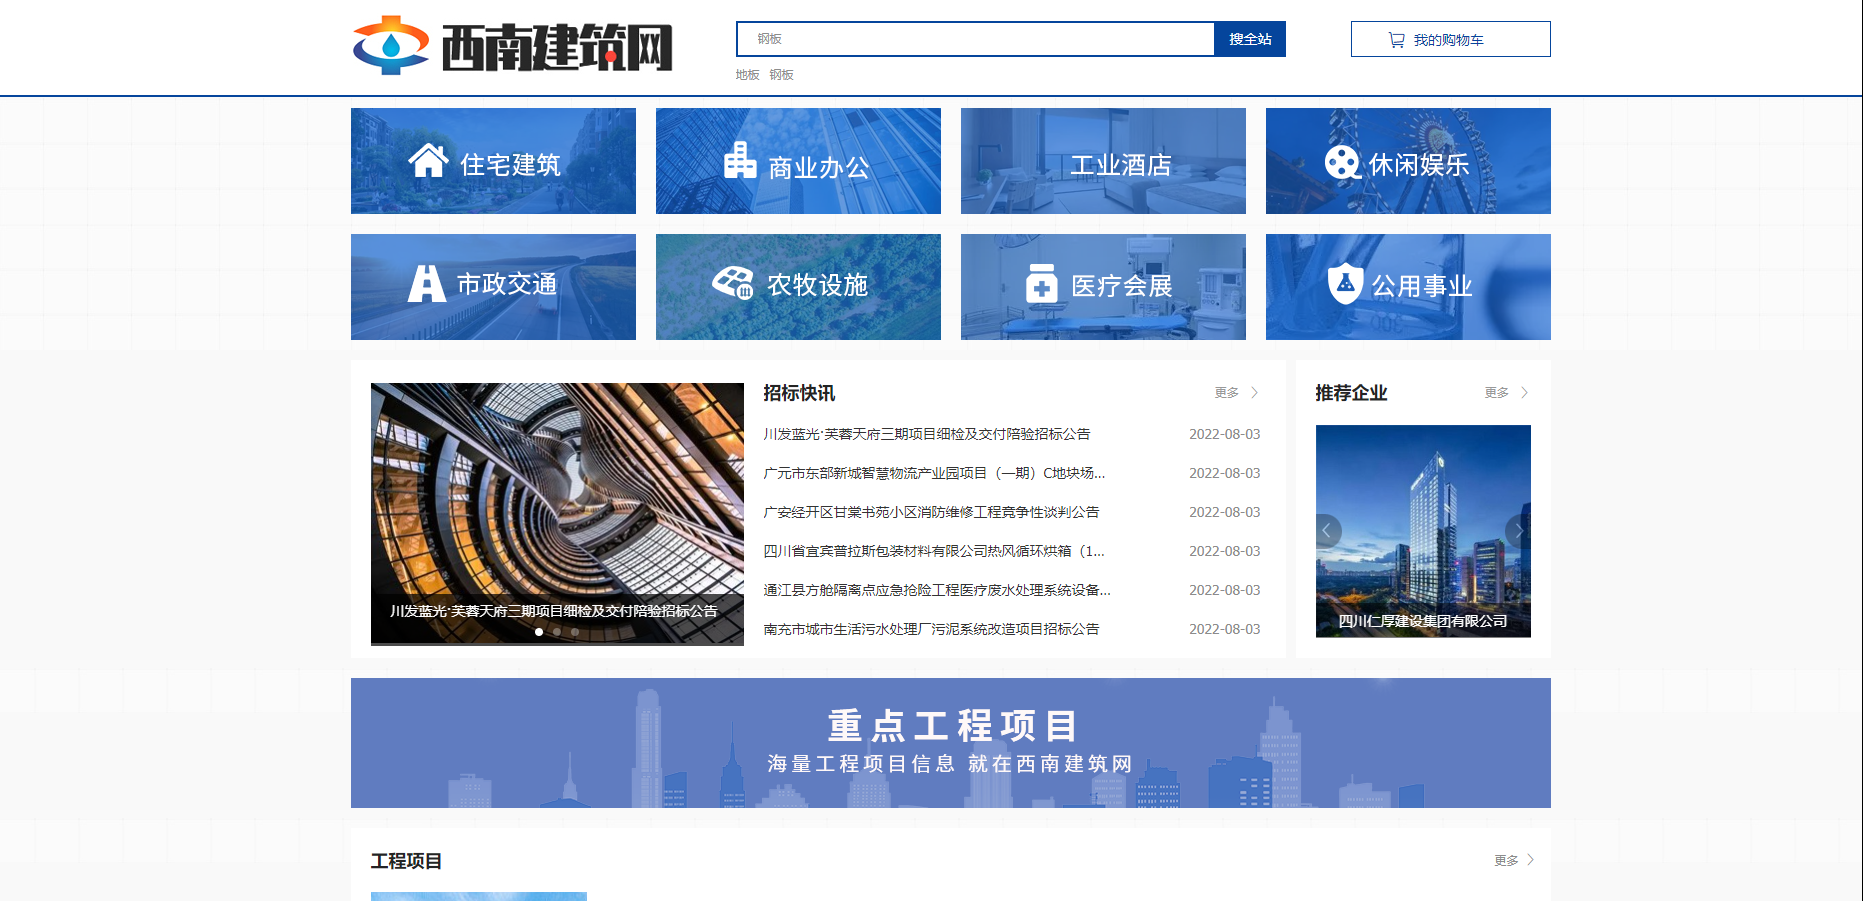1863x901 pixels.
Task: Click the medicine bottle icon beside 医疗会展
Action: (1041, 283)
